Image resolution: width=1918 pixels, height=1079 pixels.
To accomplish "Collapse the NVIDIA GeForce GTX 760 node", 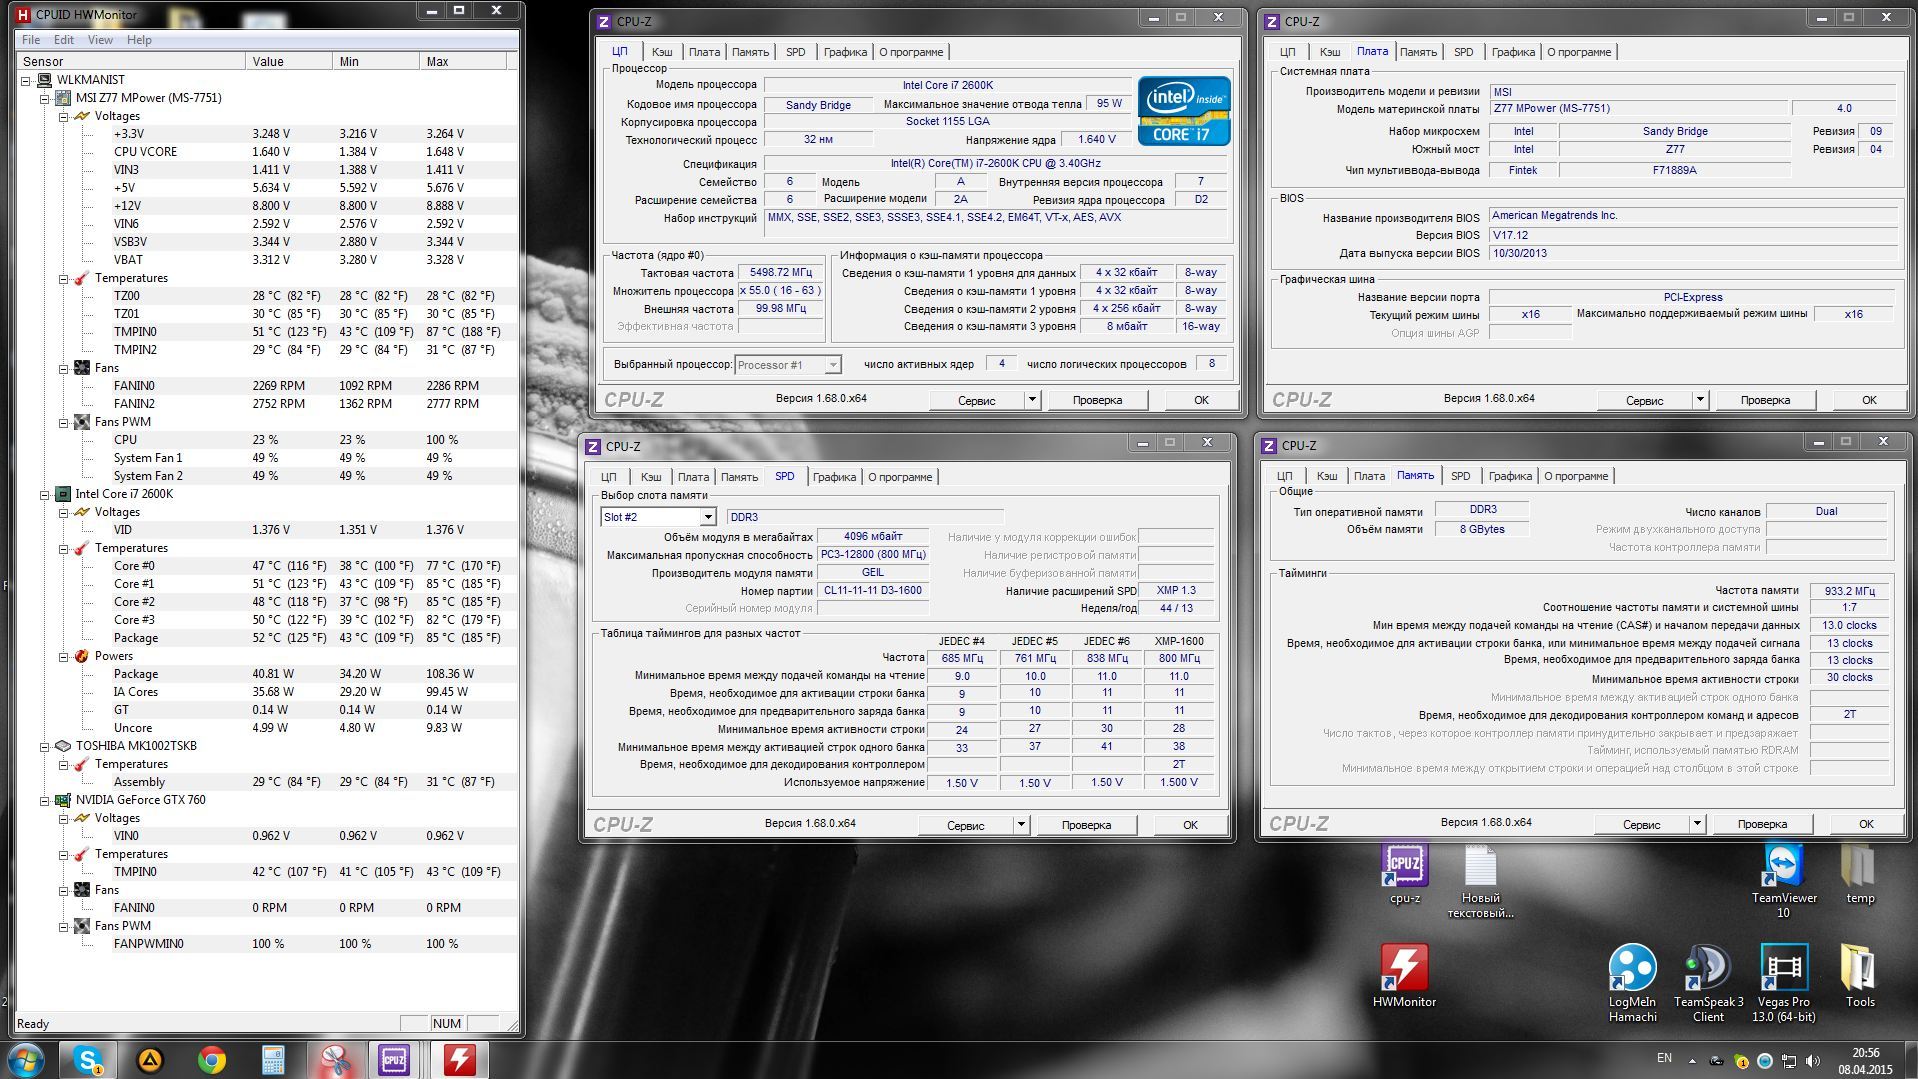I will 45,800.
